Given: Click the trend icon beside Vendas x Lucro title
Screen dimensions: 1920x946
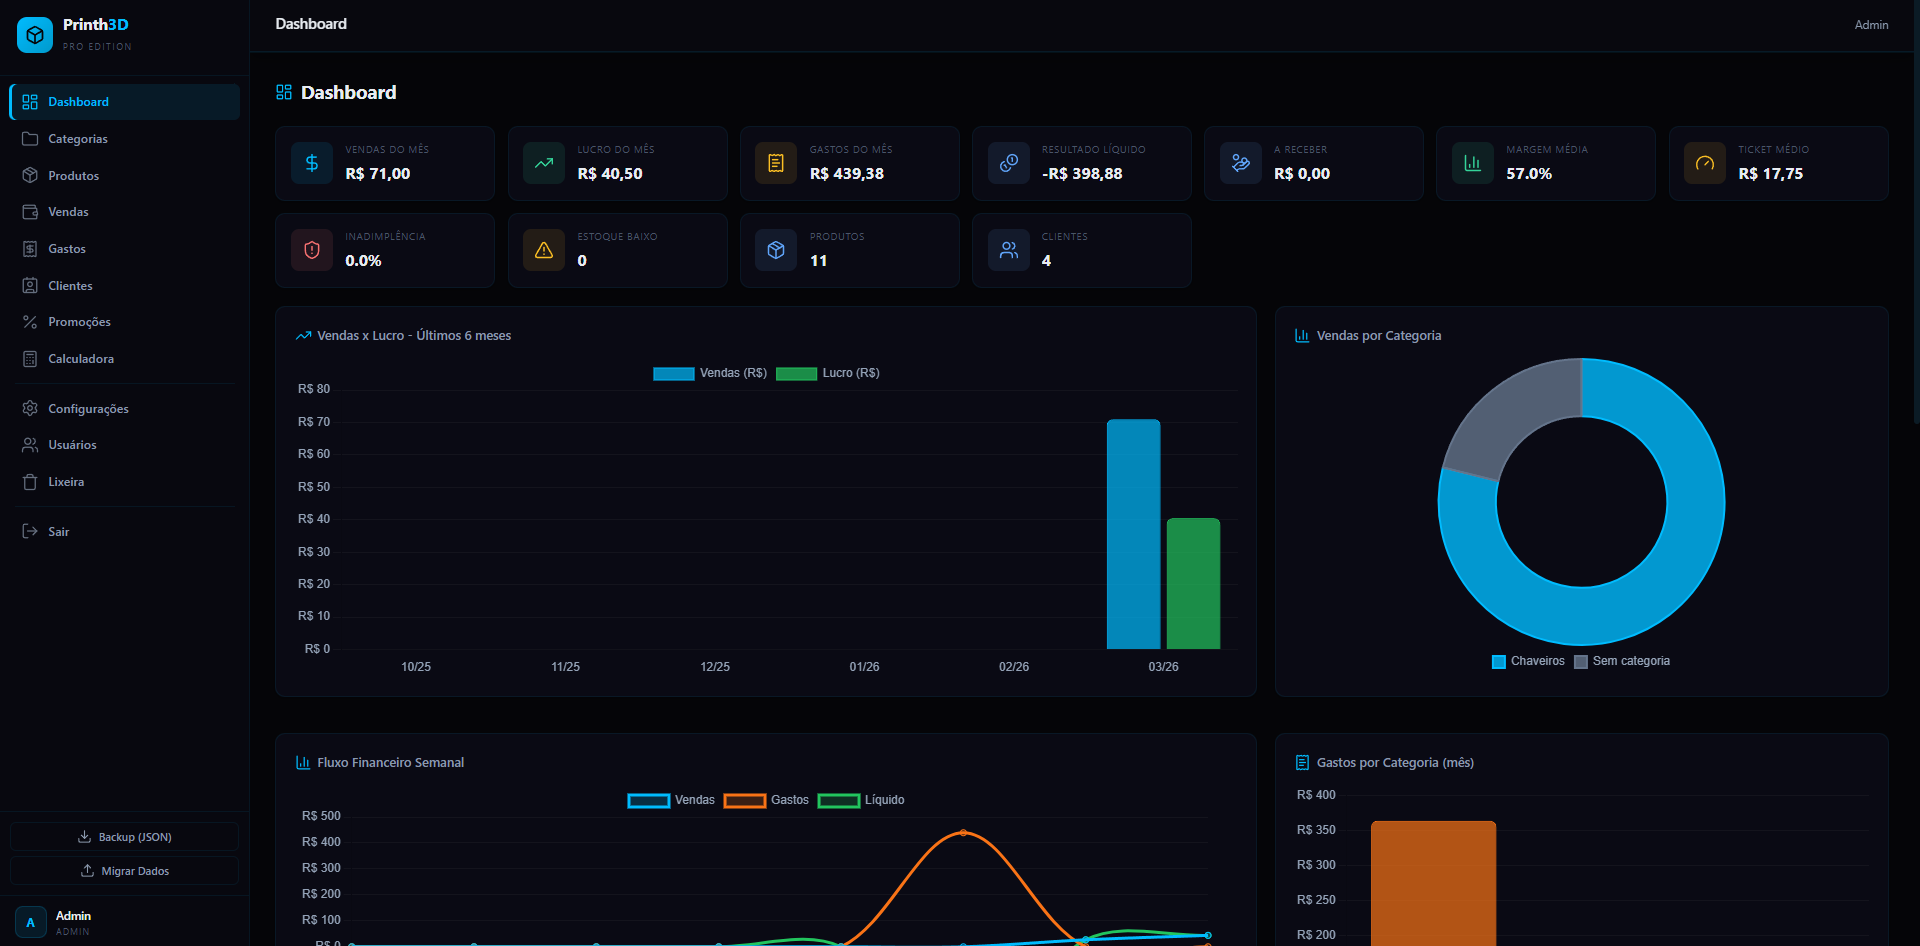Looking at the screenshot, I should coord(304,336).
